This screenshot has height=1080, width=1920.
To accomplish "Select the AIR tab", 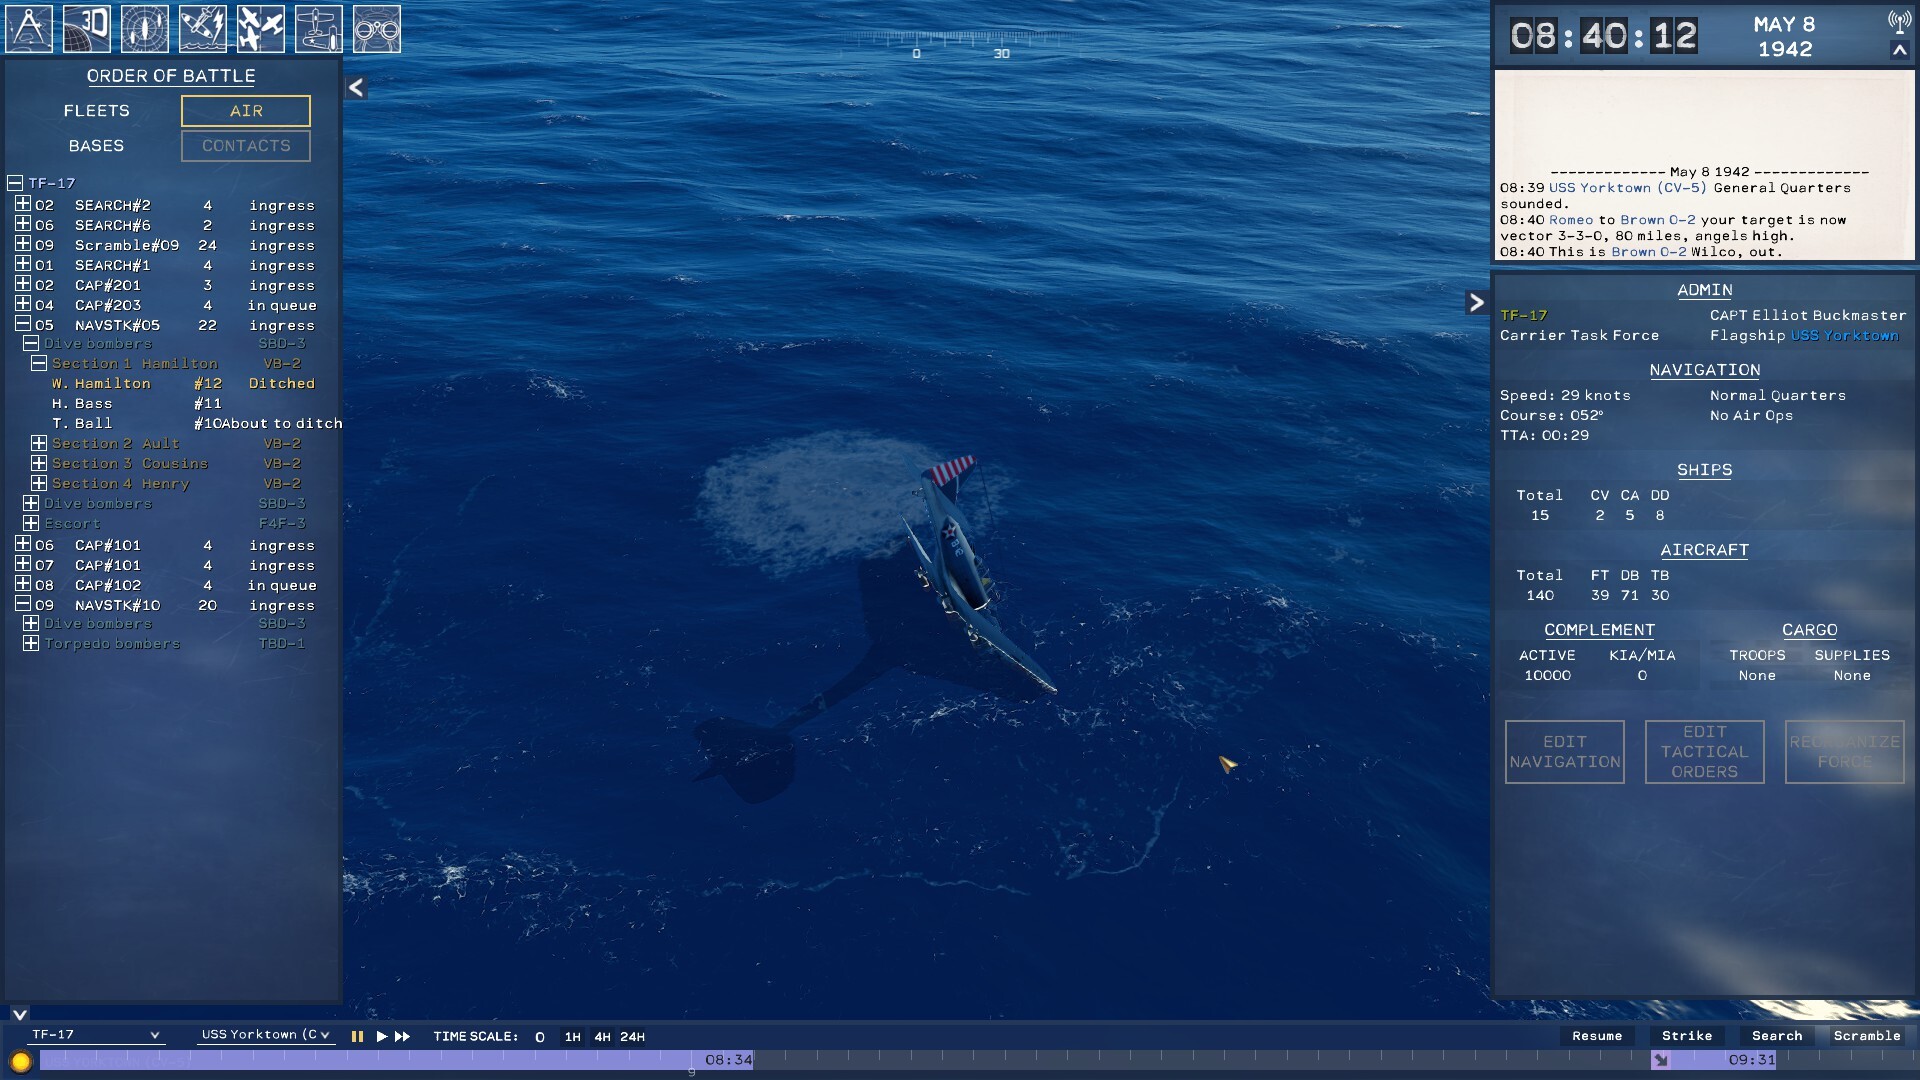I will point(246,111).
